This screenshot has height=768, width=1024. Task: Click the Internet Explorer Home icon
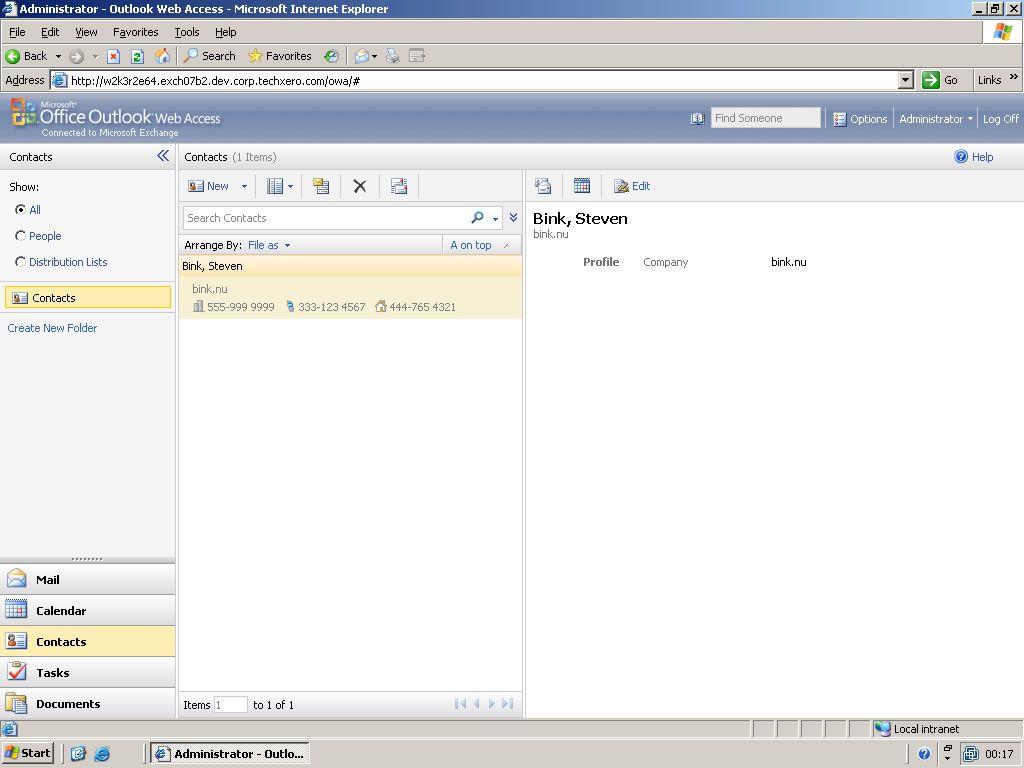pos(162,56)
